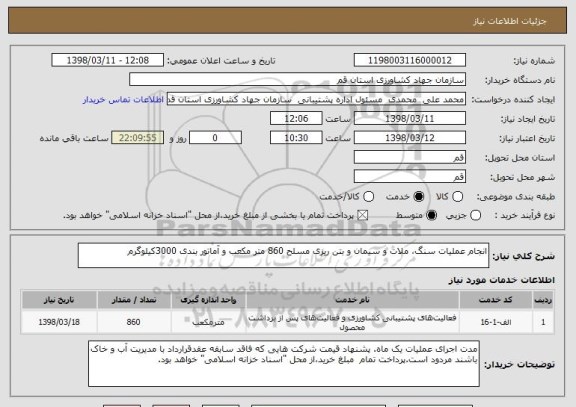Click the service code cell الف-1-16

[496, 322]
